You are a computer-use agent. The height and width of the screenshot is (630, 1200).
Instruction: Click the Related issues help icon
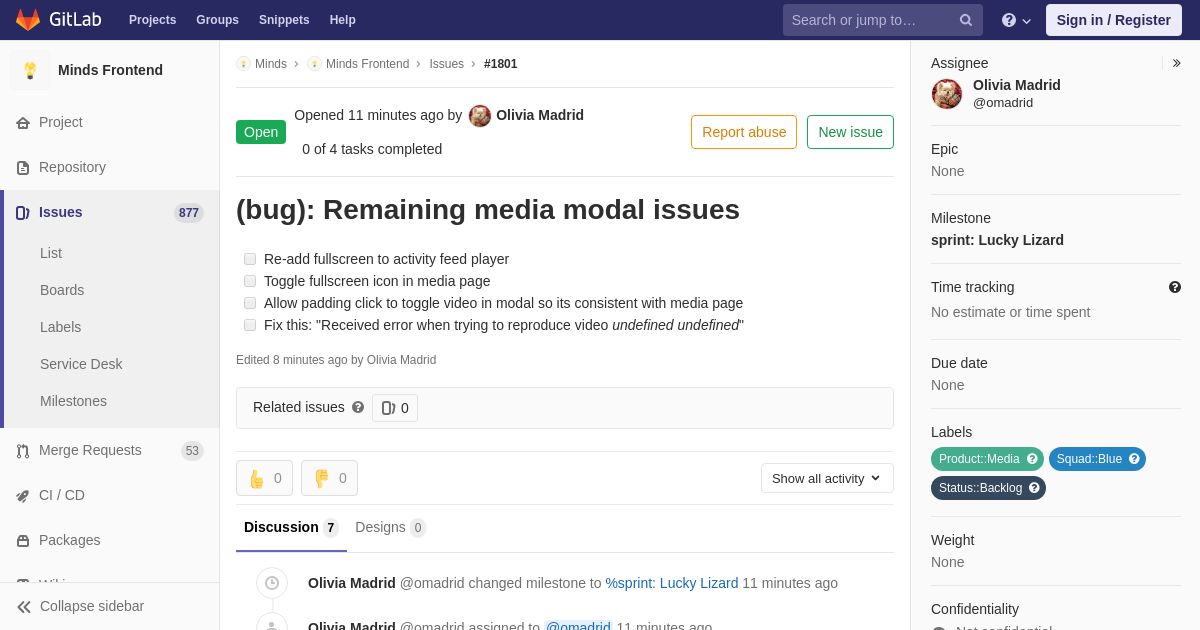tap(358, 407)
